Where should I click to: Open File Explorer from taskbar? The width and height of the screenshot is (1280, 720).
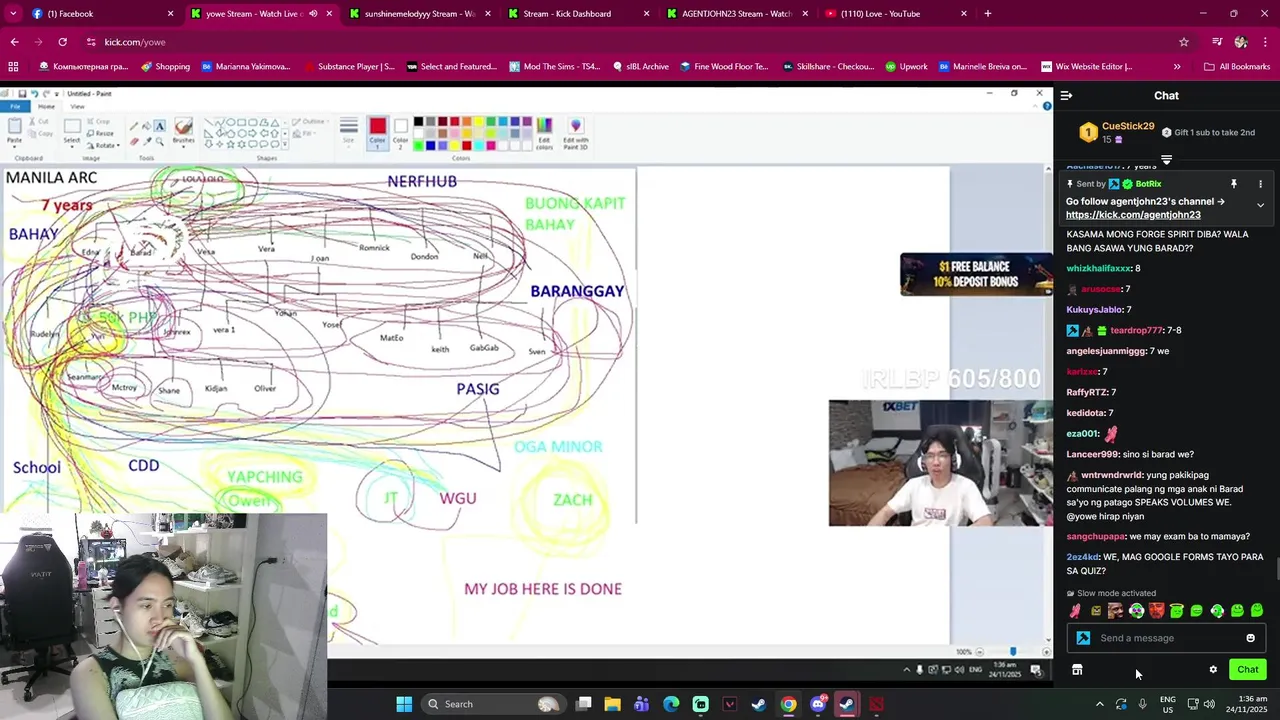(x=613, y=704)
